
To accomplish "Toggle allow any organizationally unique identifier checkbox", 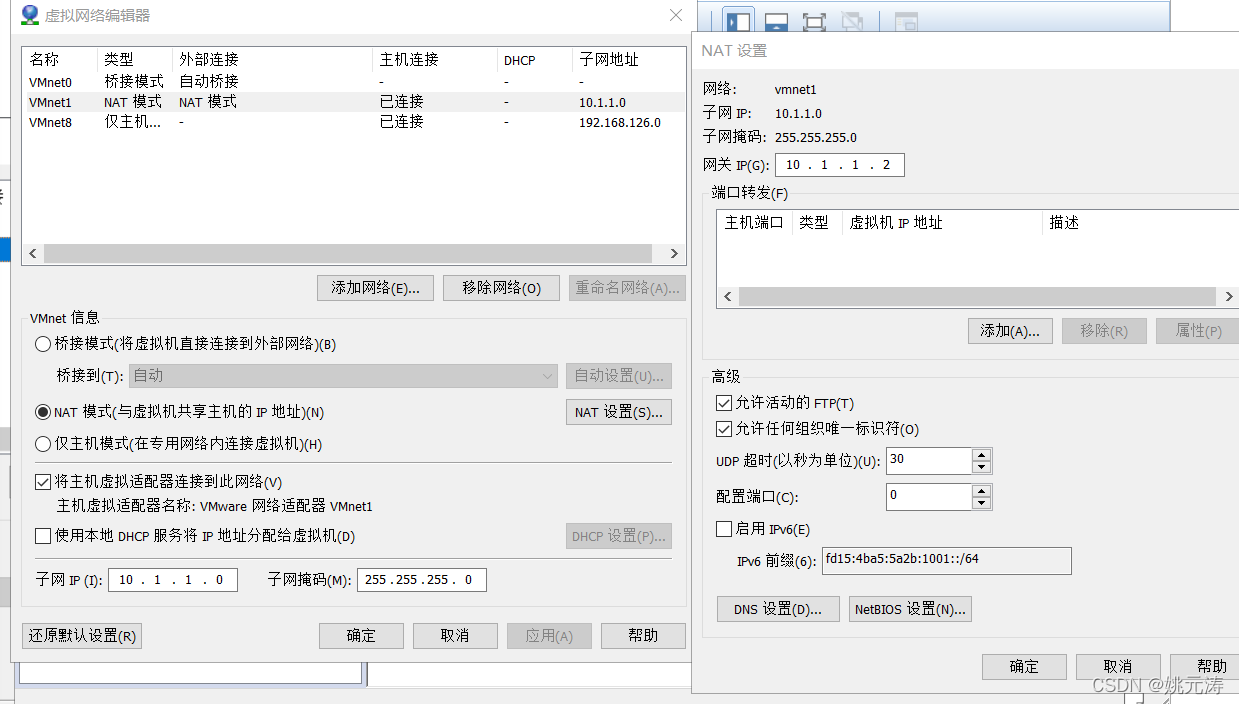I will pyautogui.click(x=724, y=429).
